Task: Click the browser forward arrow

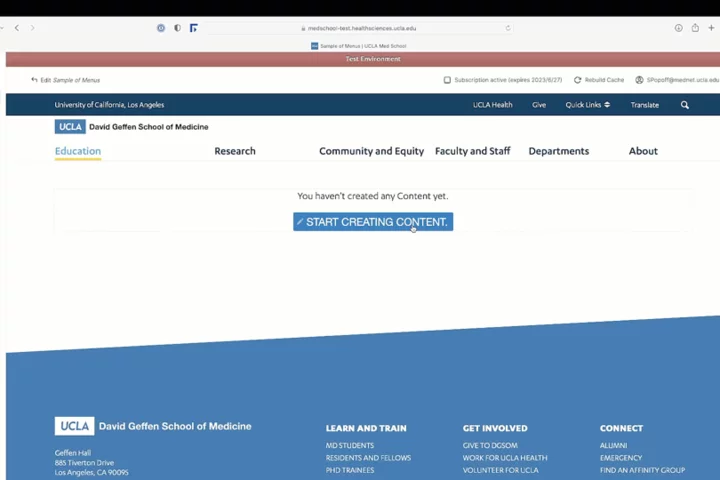Action: click(33, 28)
